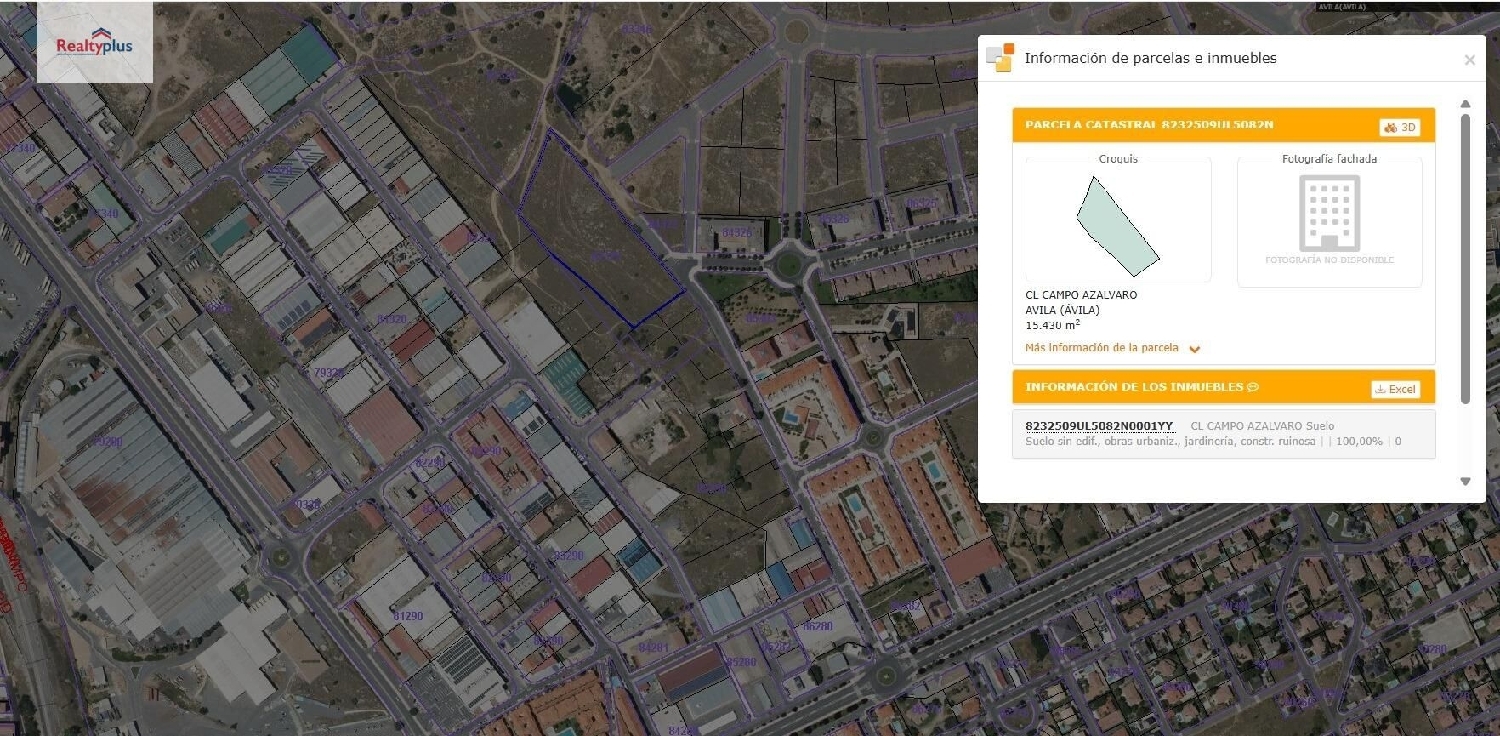Close the parcel information panel
This screenshot has height=736, width=1500.
click(x=1469, y=60)
